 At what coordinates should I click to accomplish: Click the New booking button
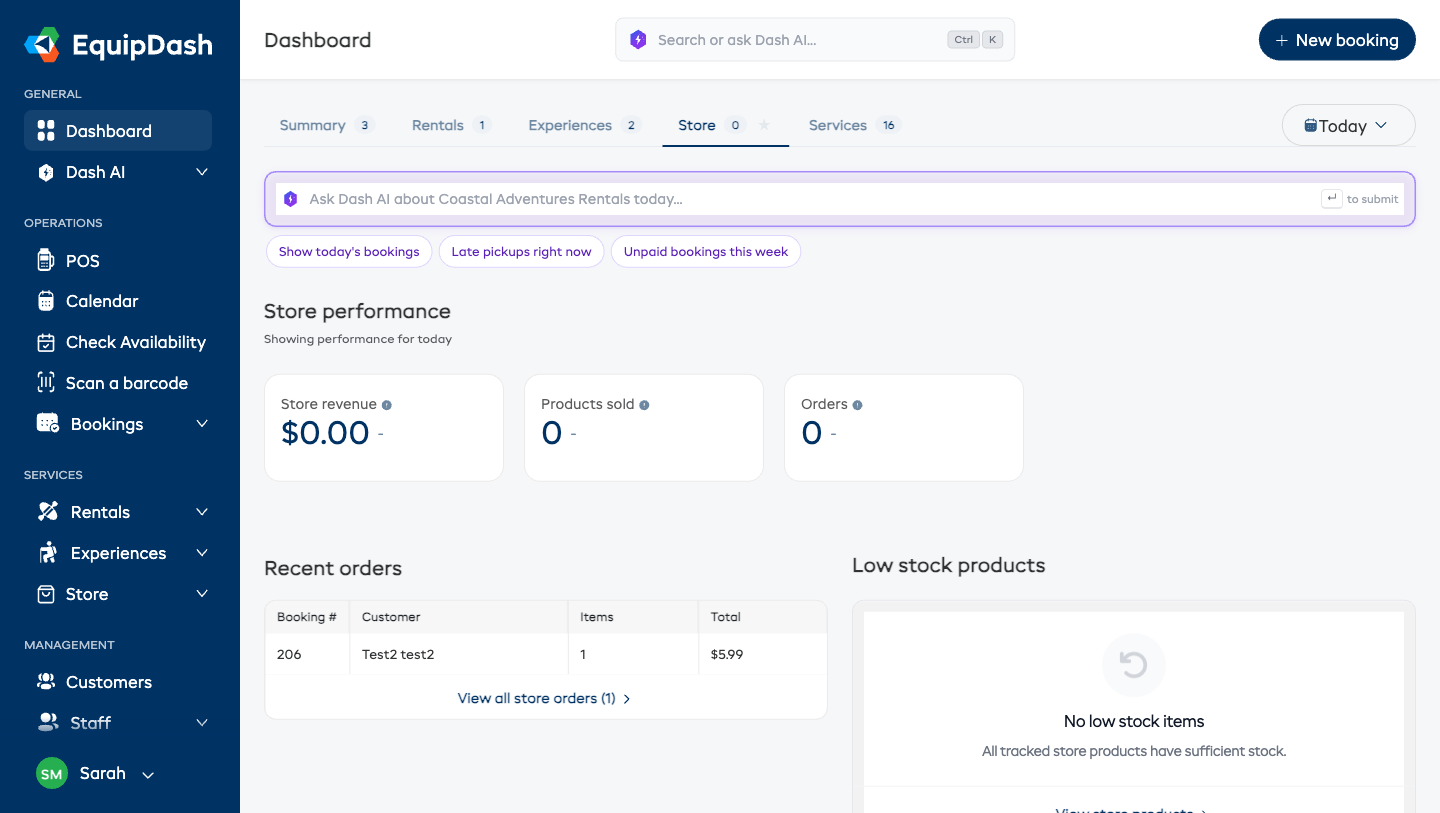[x=1337, y=40]
